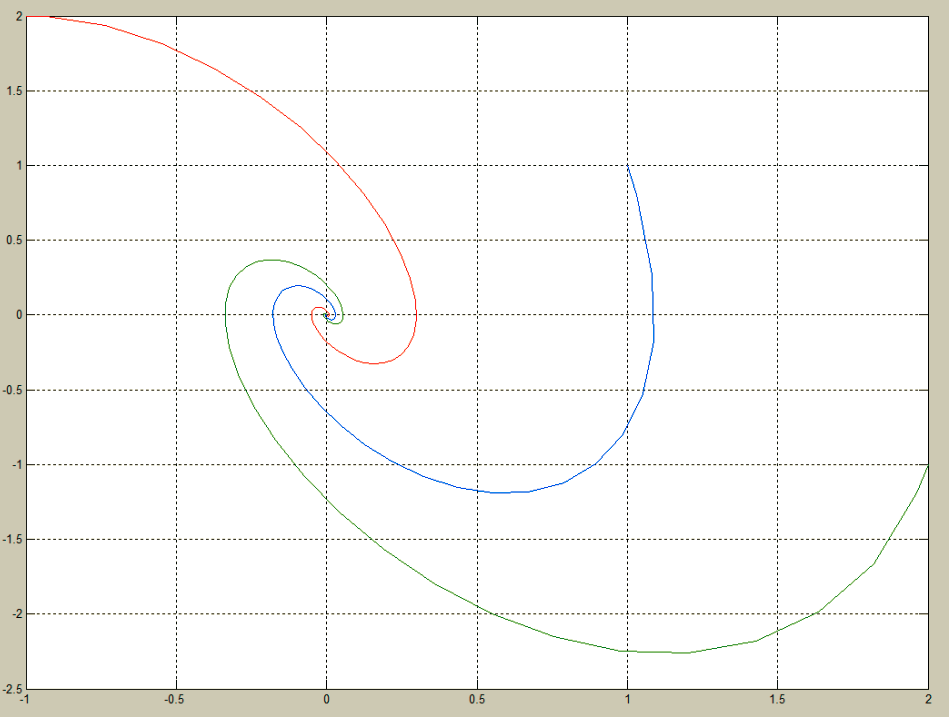Click x-axis tick label 0
949x717 pixels.
[327, 700]
